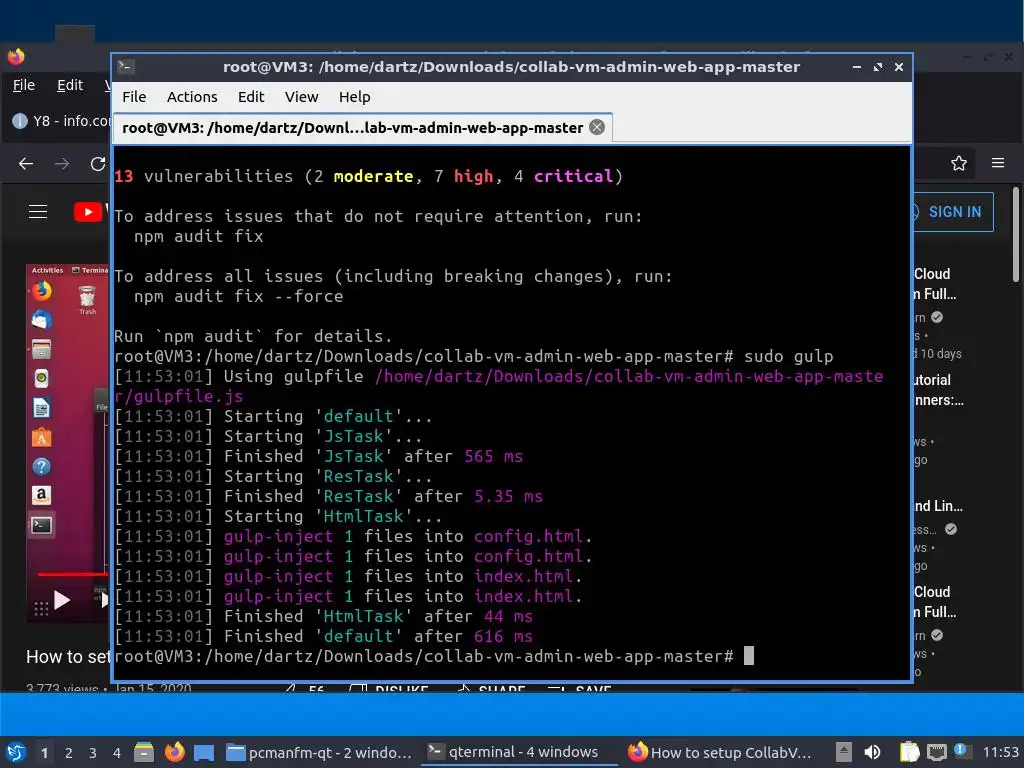This screenshot has width=1024, height=768.
Task: Open Firefox File menu behind terminal
Action: click(24, 85)
